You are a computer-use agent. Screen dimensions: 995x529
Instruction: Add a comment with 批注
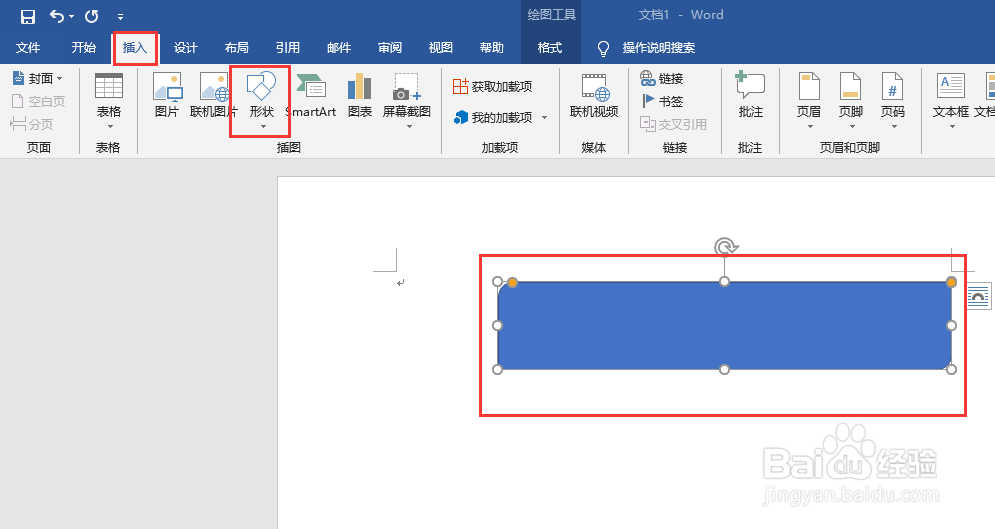click(750, 95)
